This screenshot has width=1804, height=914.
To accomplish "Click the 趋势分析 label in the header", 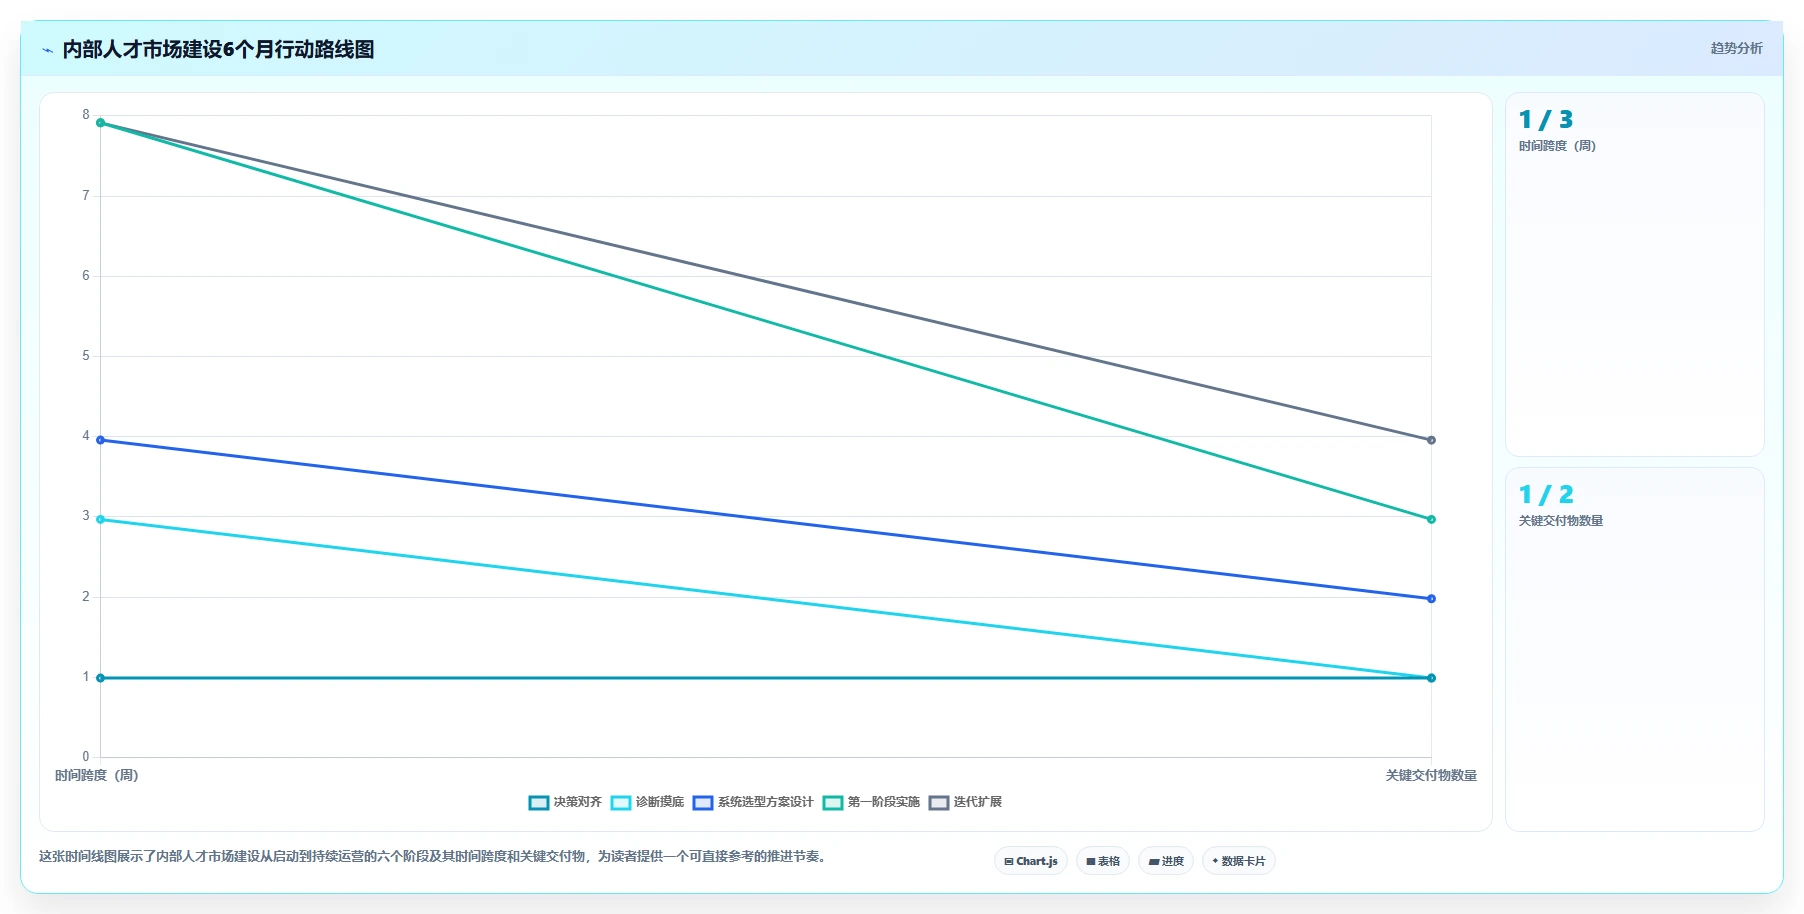I will coord(1736,48).
